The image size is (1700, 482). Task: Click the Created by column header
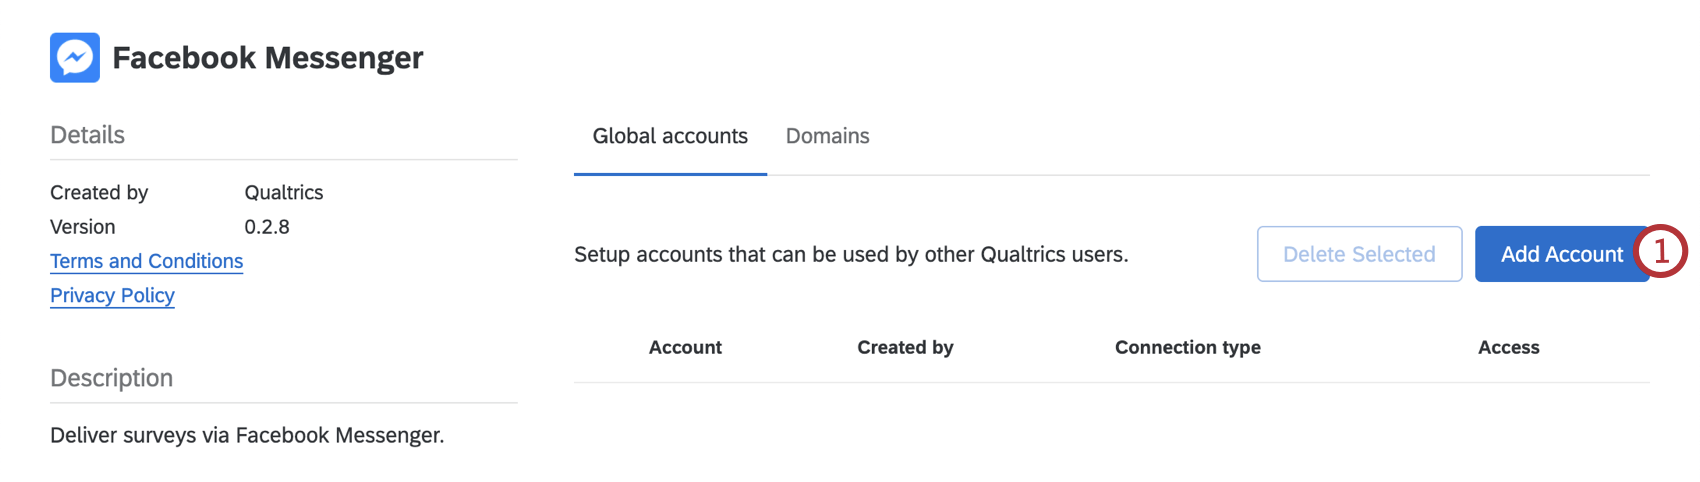point(905,347)
